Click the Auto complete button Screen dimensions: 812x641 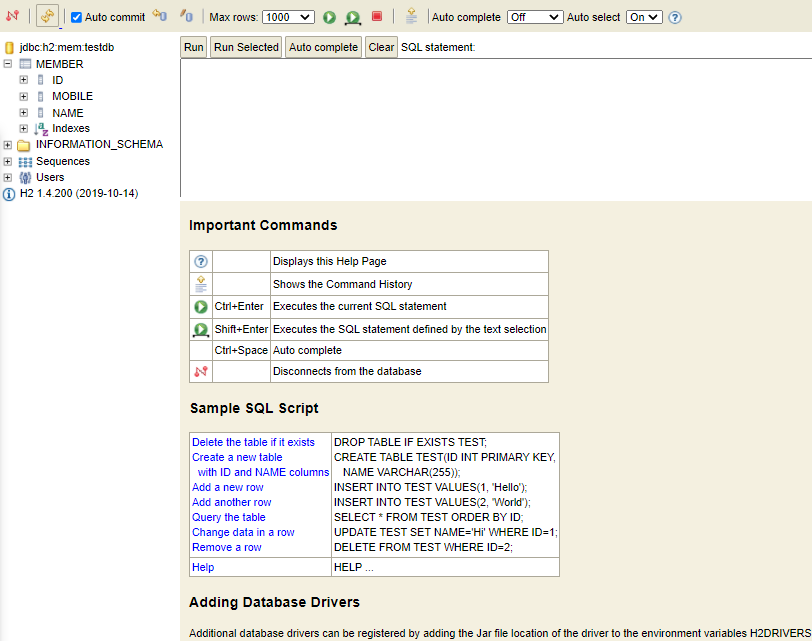click(323, 47)
